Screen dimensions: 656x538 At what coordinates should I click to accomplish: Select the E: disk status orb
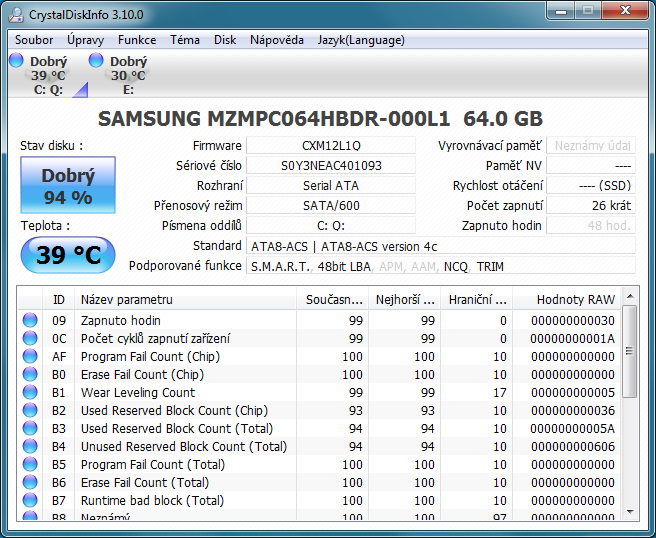click(x=96, y=61)
